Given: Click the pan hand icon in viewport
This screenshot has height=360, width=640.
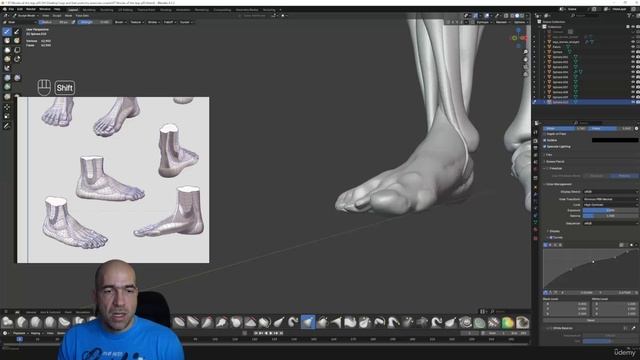Looking at the screenshot, I should point(526,60).
